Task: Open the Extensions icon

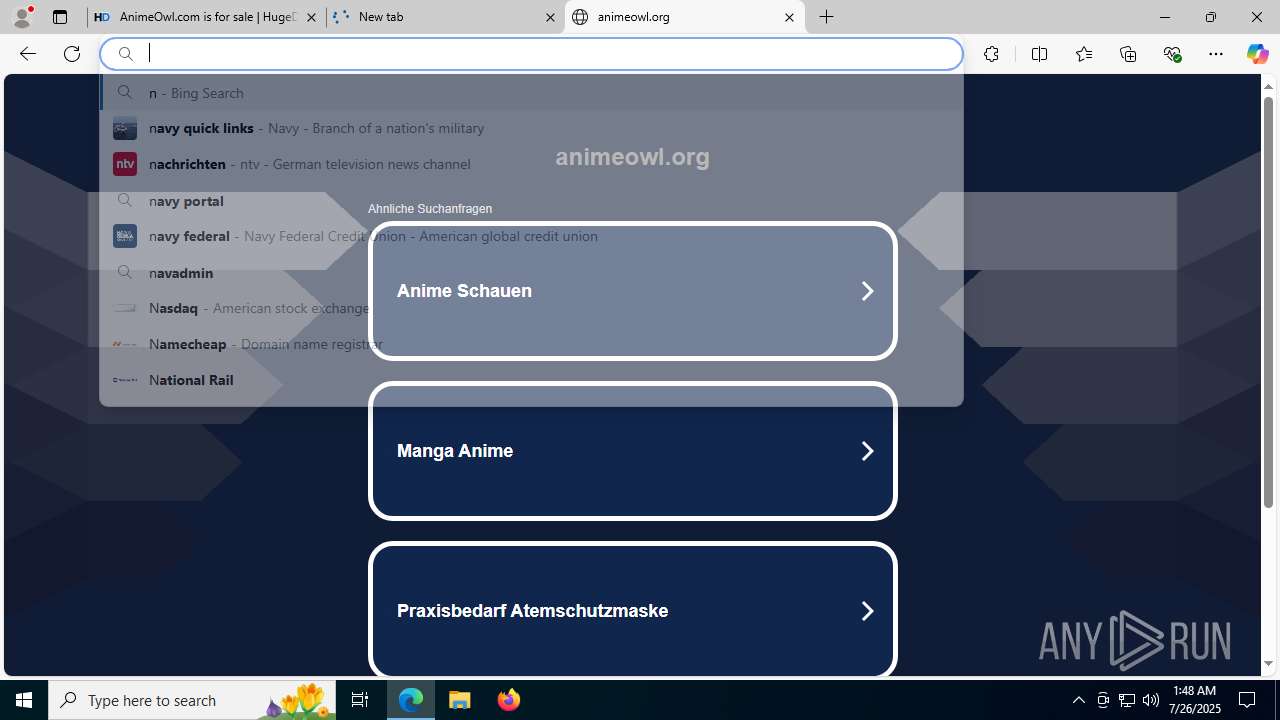Action: pyautogui.click(x=991, y=54)
